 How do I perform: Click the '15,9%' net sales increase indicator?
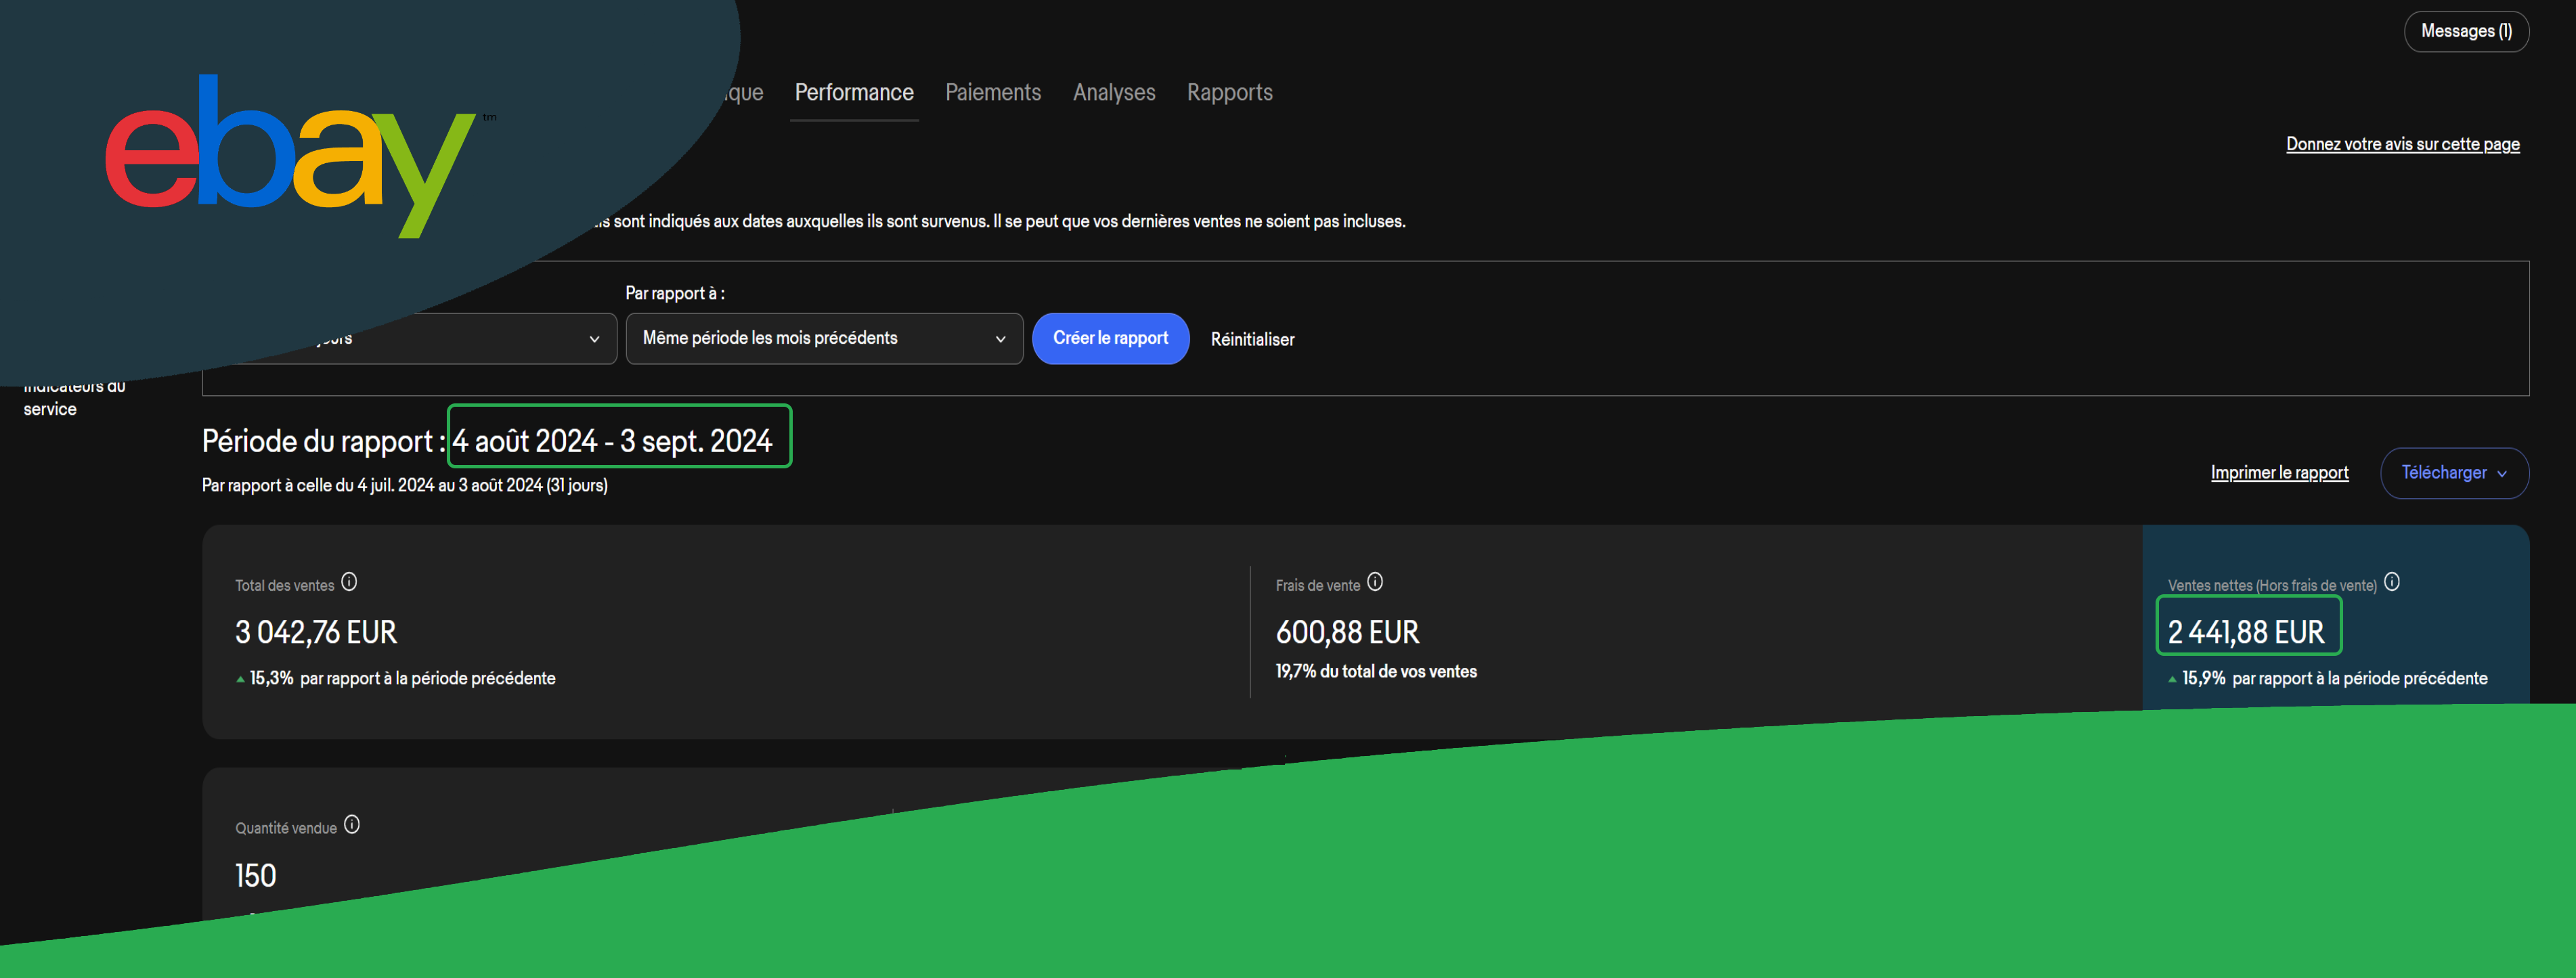2203,678
